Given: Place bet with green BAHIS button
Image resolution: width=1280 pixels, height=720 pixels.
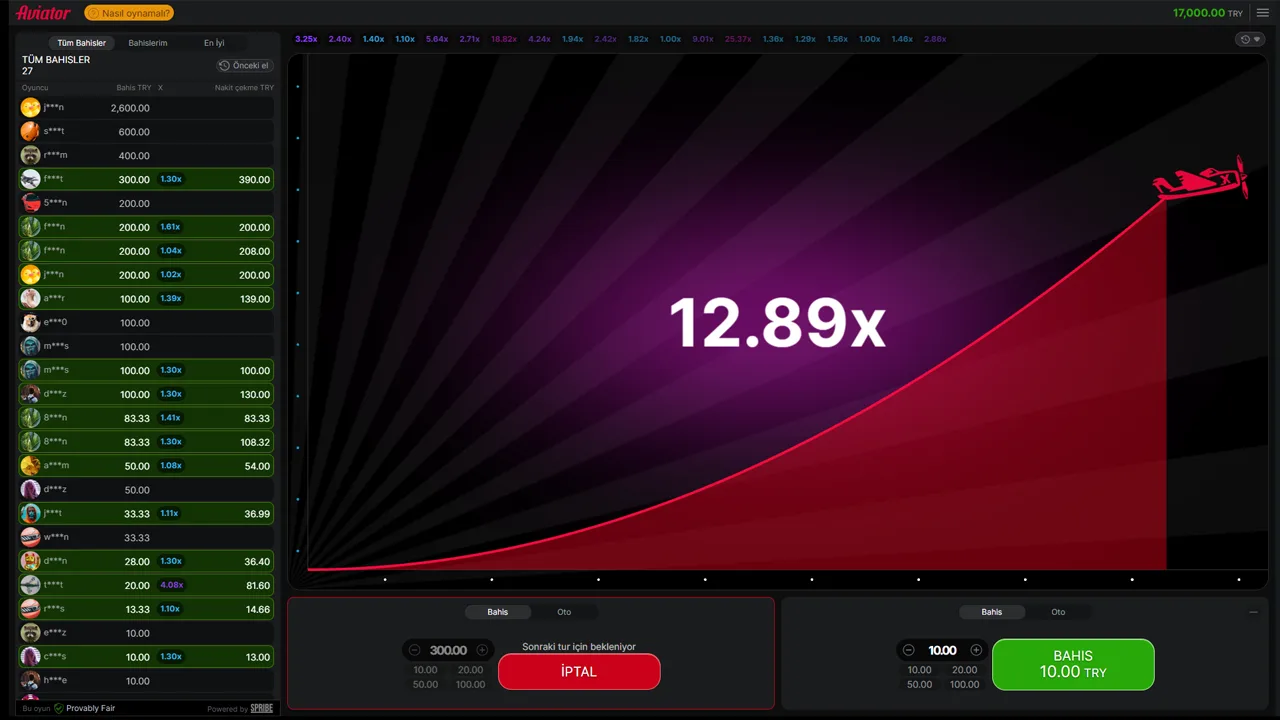Looking at the screenshot, I should [1073, 664].
